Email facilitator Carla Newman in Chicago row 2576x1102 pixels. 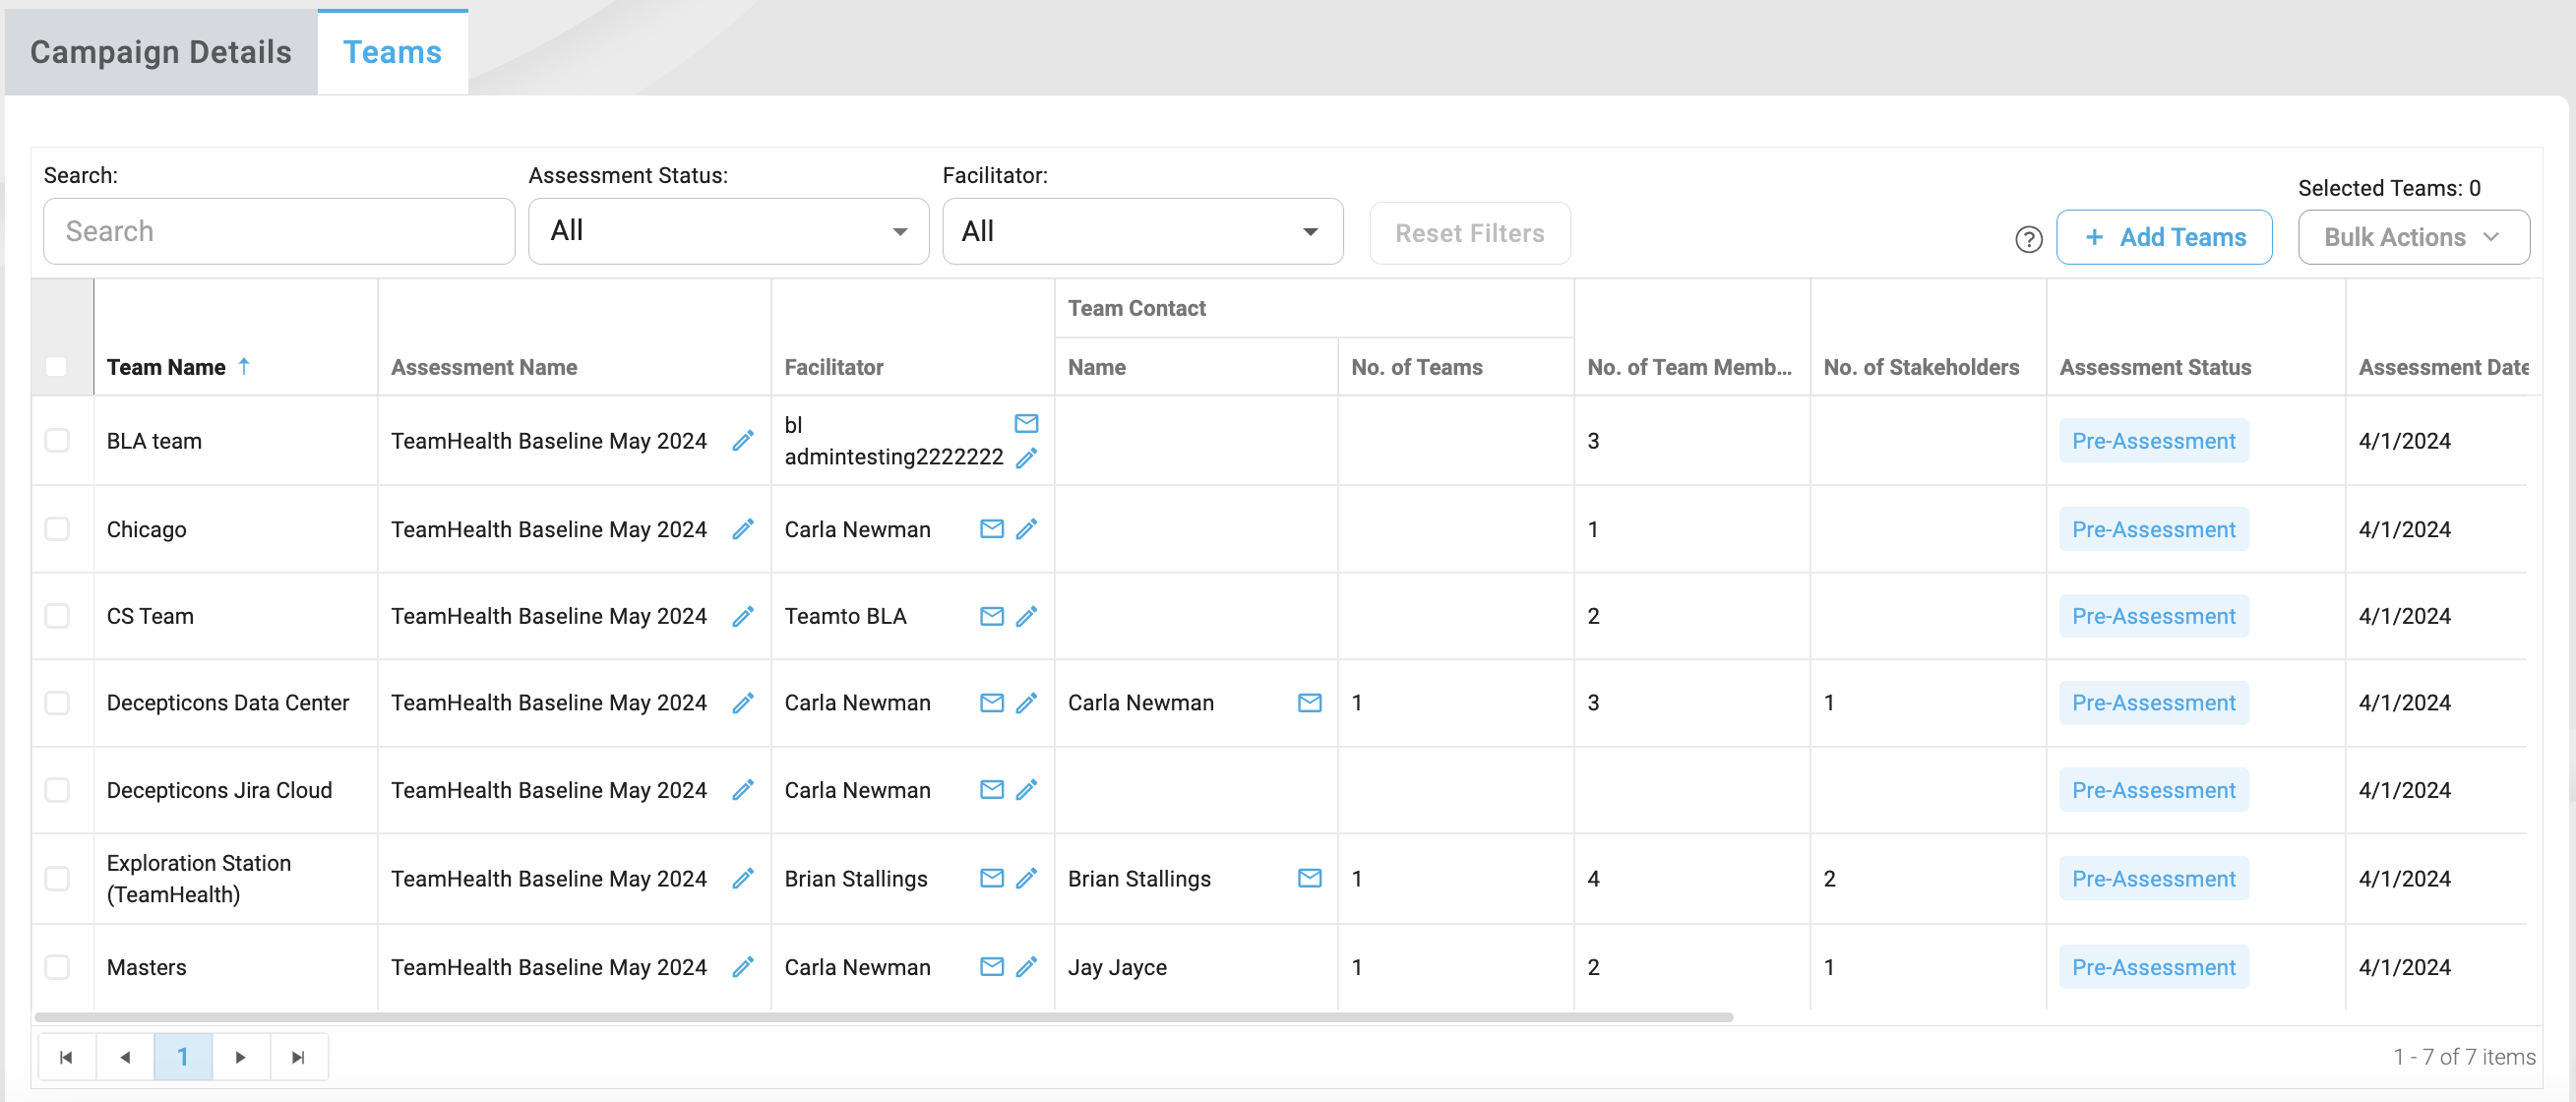coord(991,528)
